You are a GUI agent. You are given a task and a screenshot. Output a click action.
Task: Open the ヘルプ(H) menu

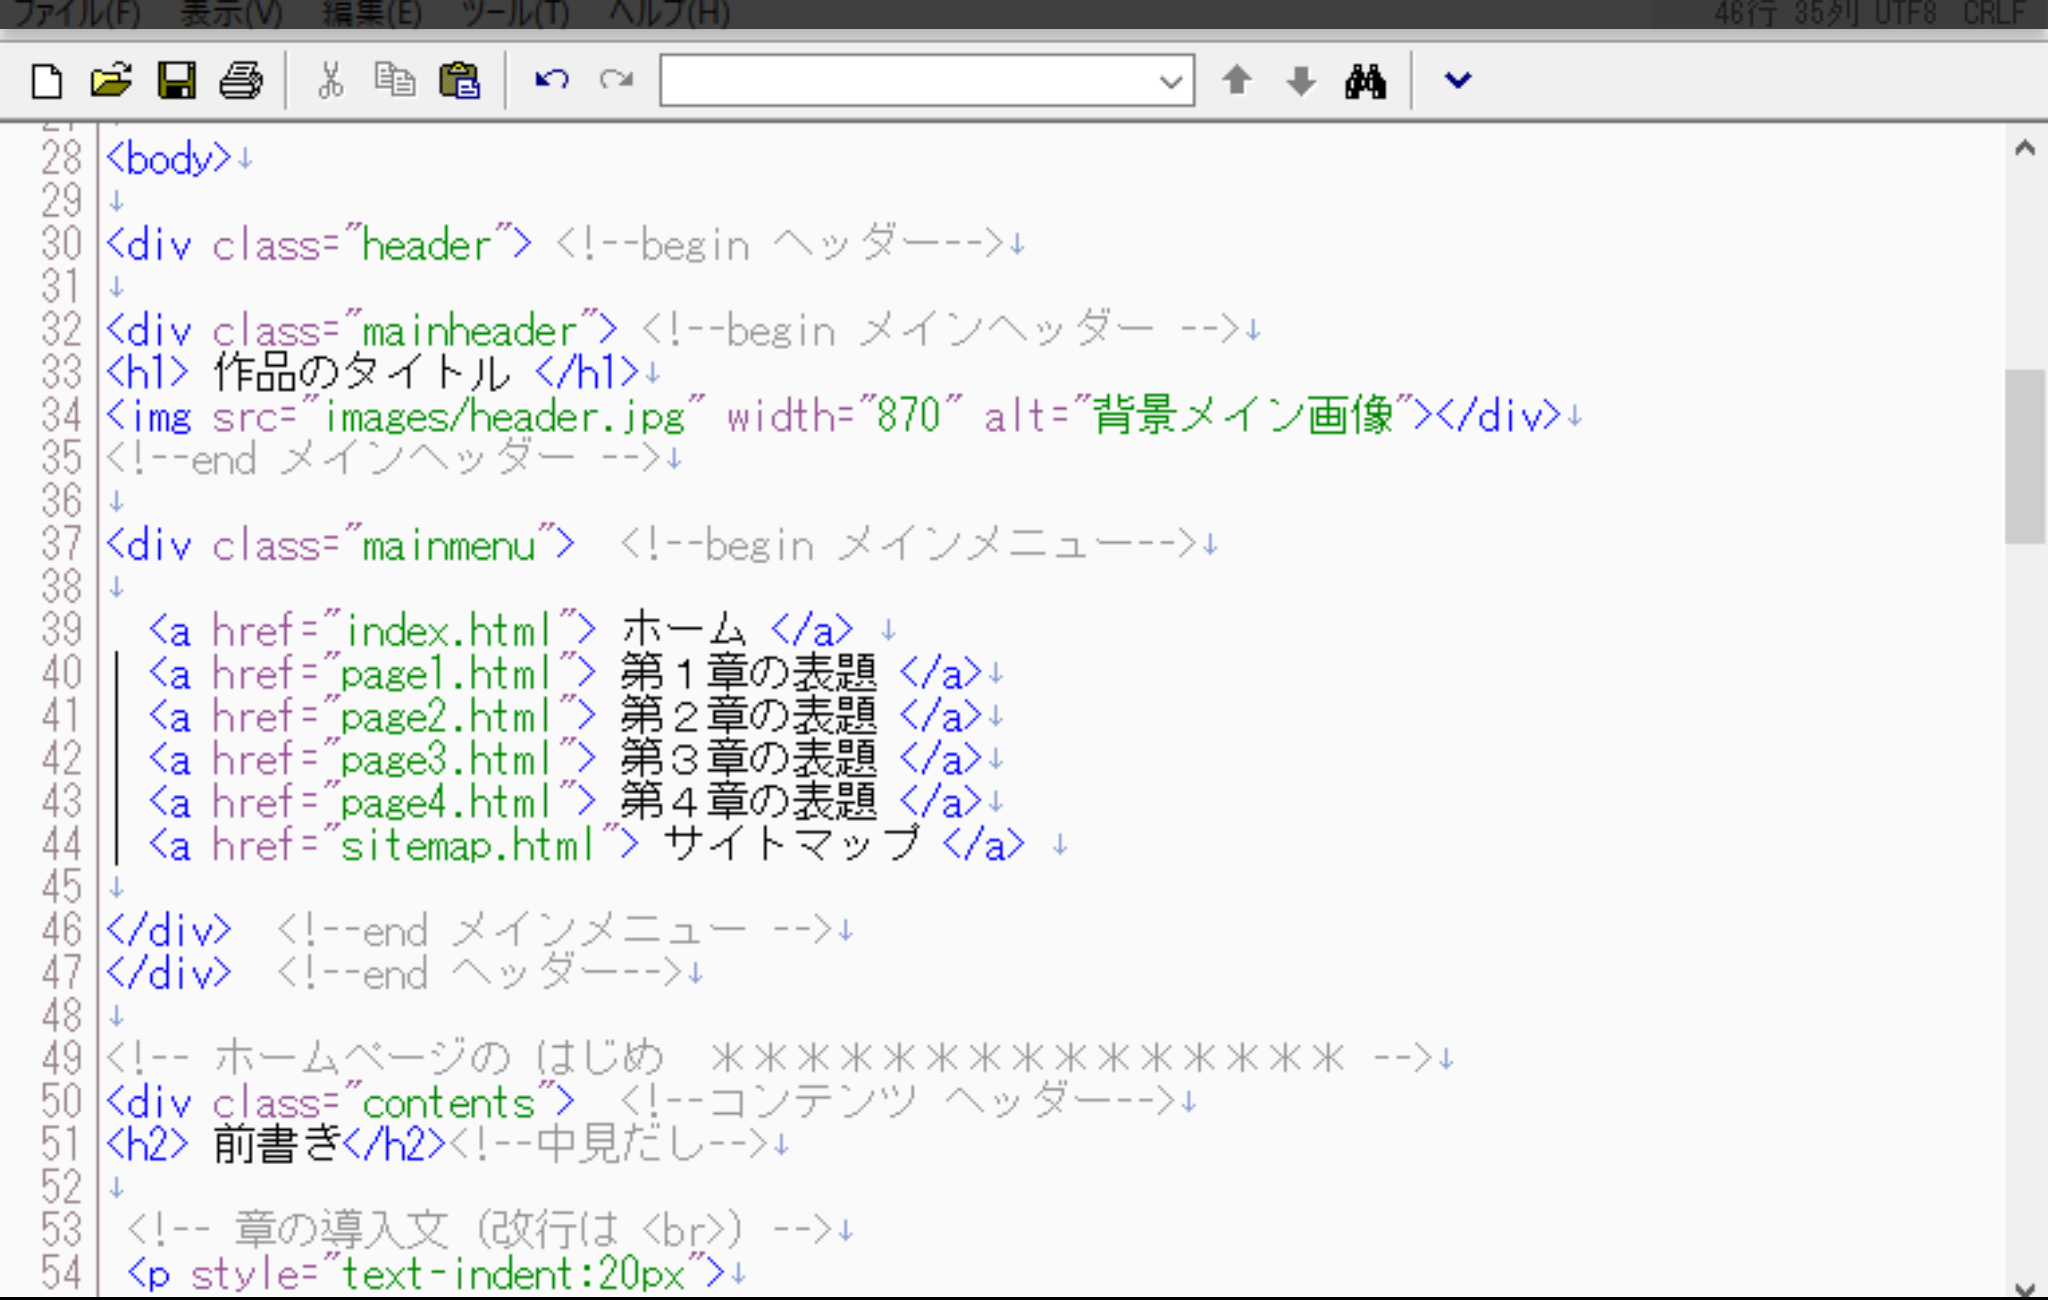click(x=670, y=13)
